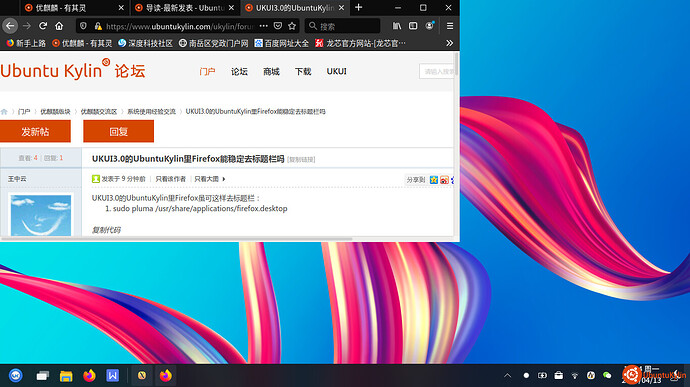Open the 下载 navigation item

tap(303, 71)
